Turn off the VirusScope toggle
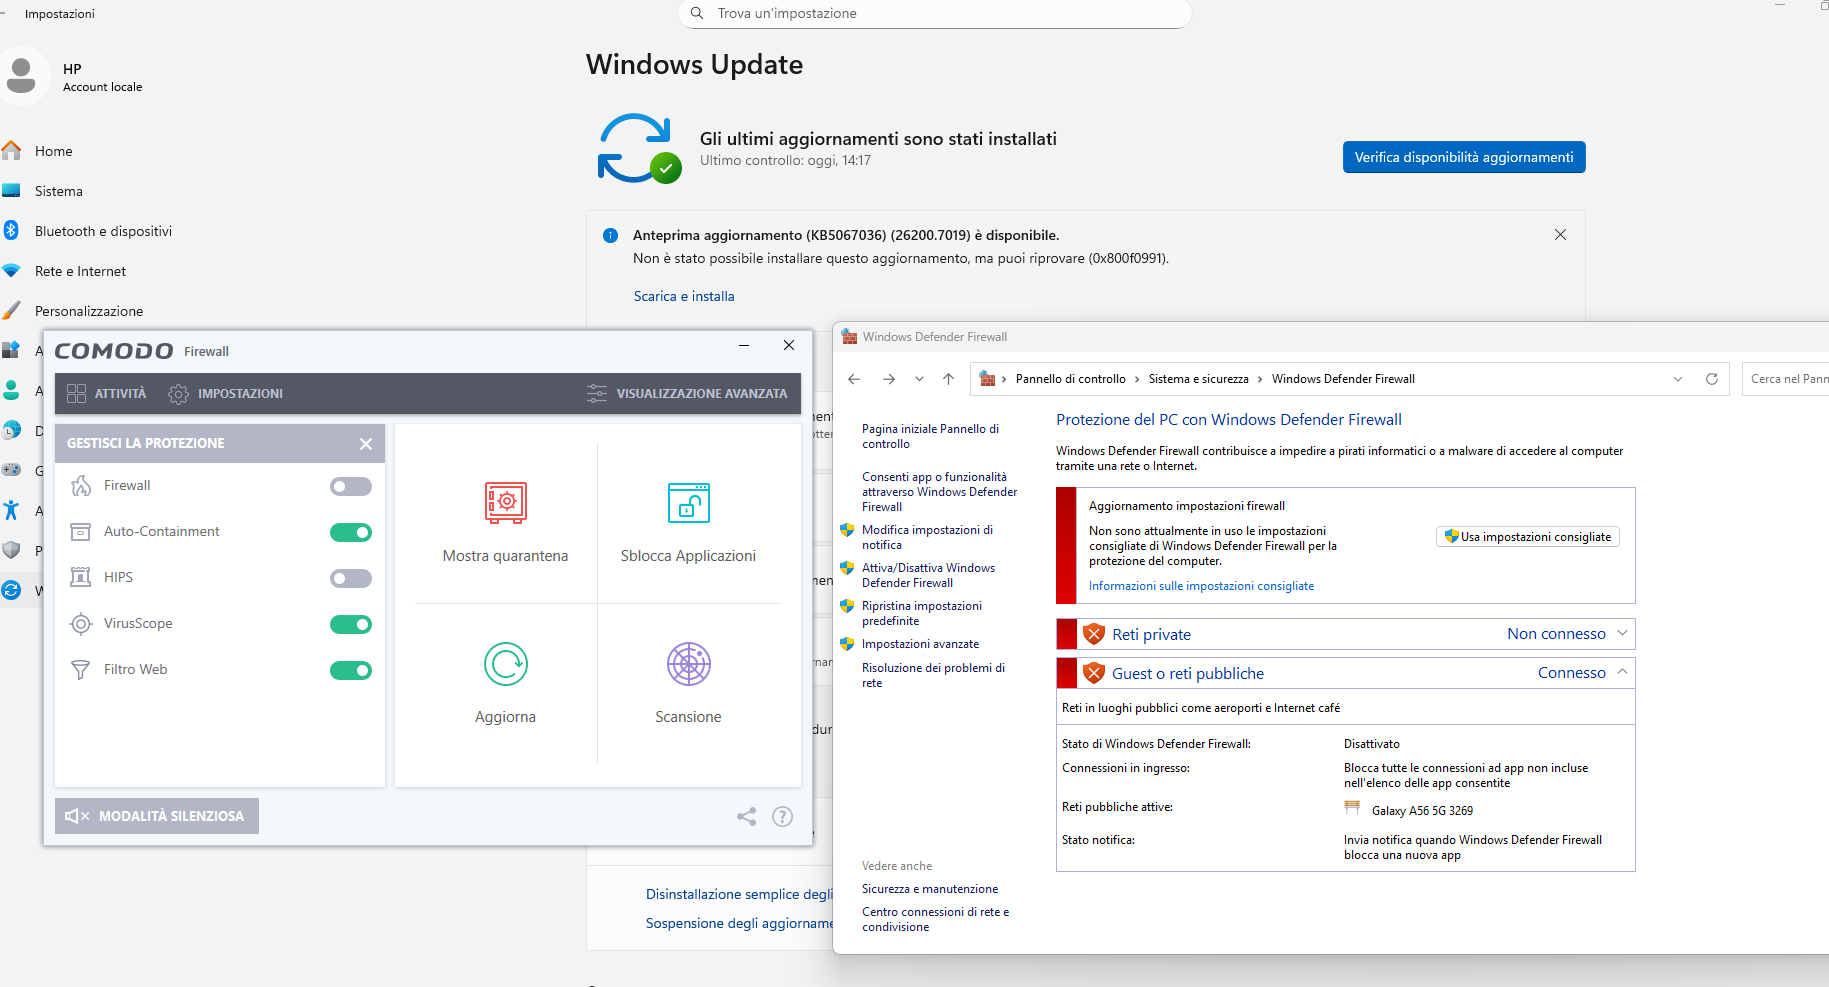Image resolution: width=1829 pixels, height=987 pixels. click(x=351, y=625)
